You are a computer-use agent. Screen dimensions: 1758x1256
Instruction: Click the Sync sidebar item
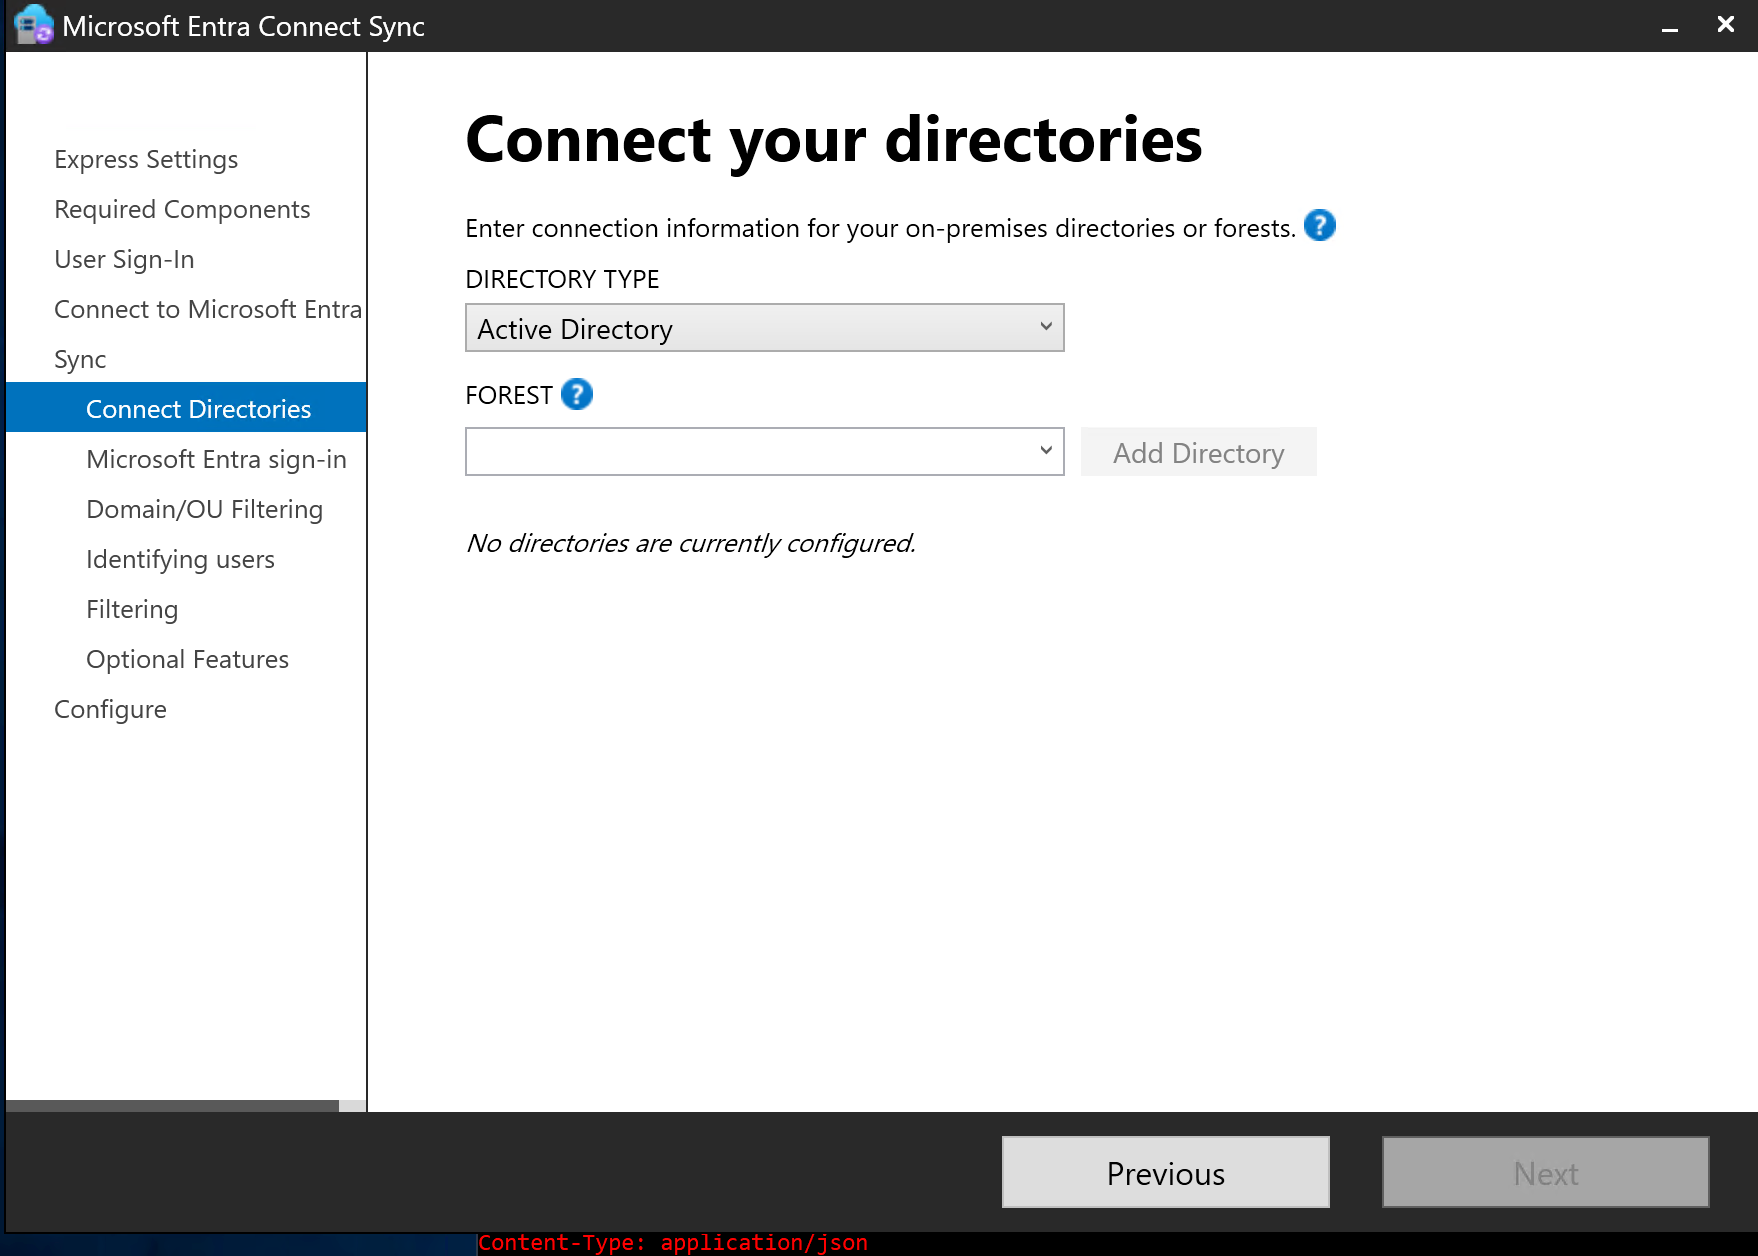click(80, 359)
